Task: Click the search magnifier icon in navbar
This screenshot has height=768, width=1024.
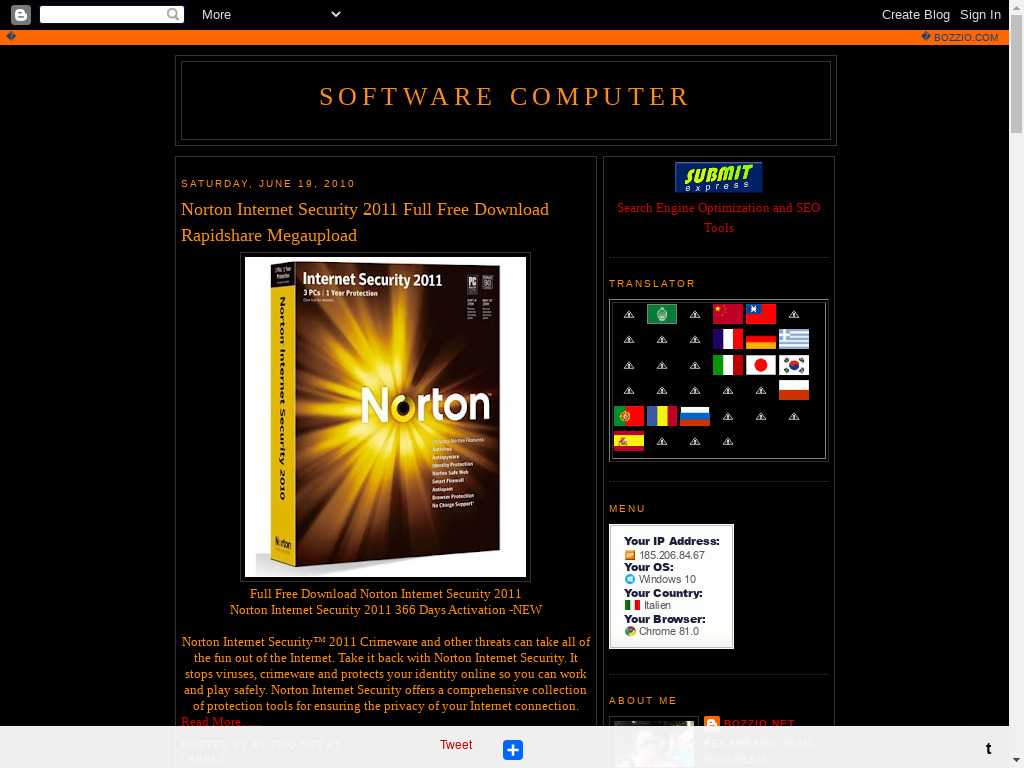Action: (x=172, y=14)
